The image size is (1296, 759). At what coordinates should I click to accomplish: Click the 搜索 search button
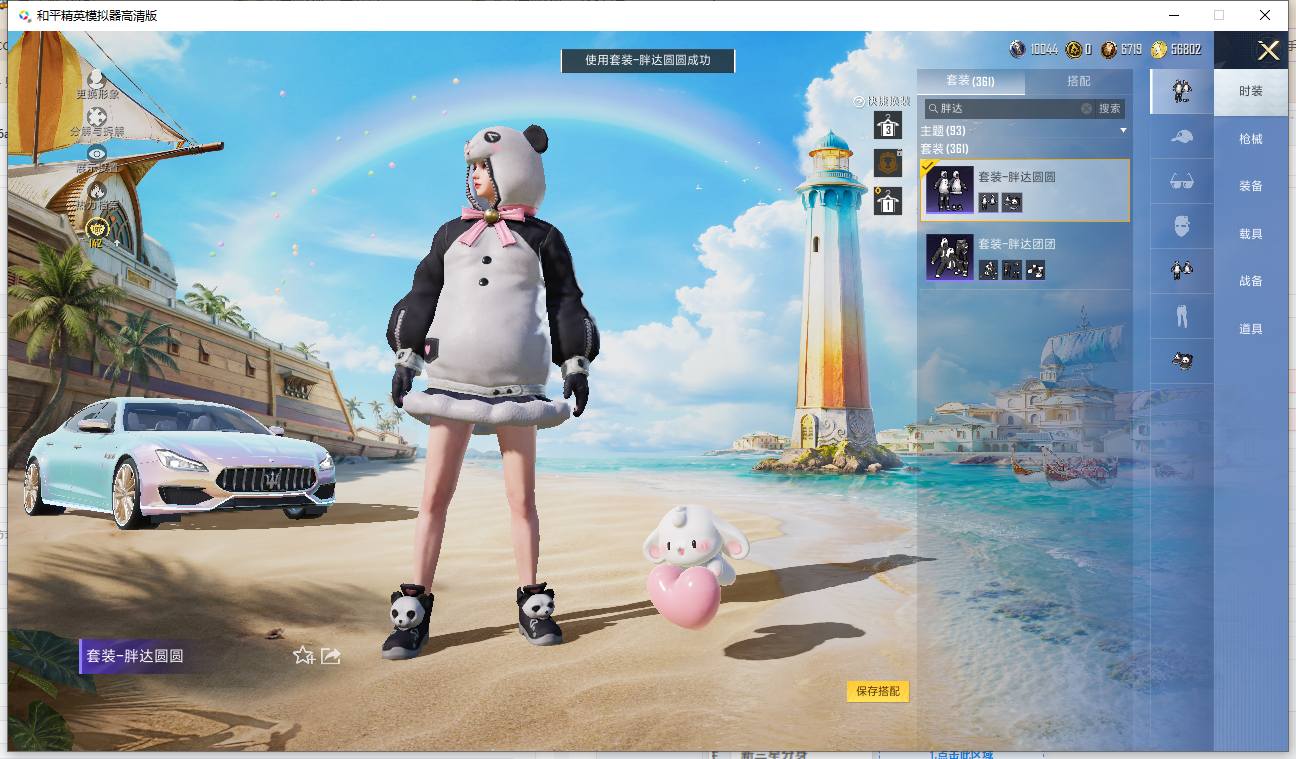1110,108
